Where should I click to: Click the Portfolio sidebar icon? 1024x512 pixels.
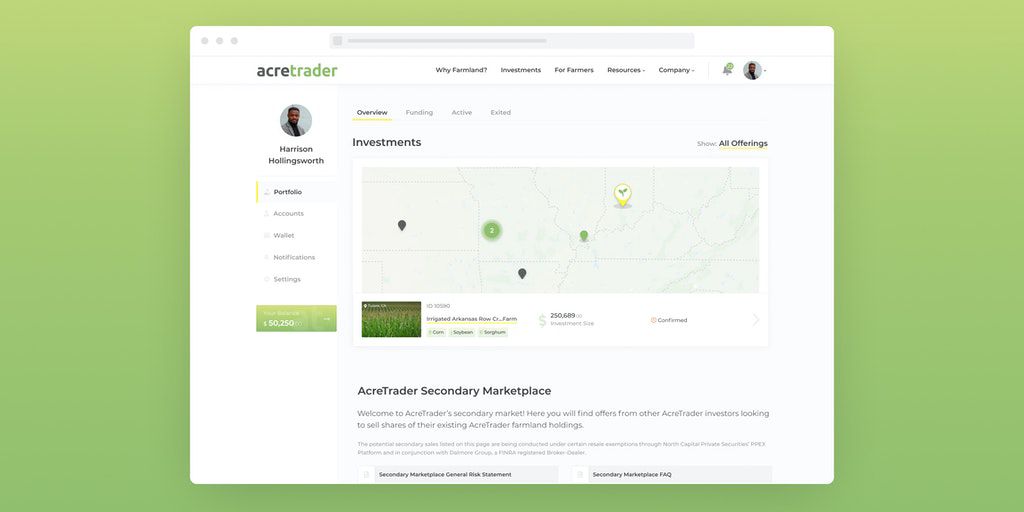(x=266, y=192)
